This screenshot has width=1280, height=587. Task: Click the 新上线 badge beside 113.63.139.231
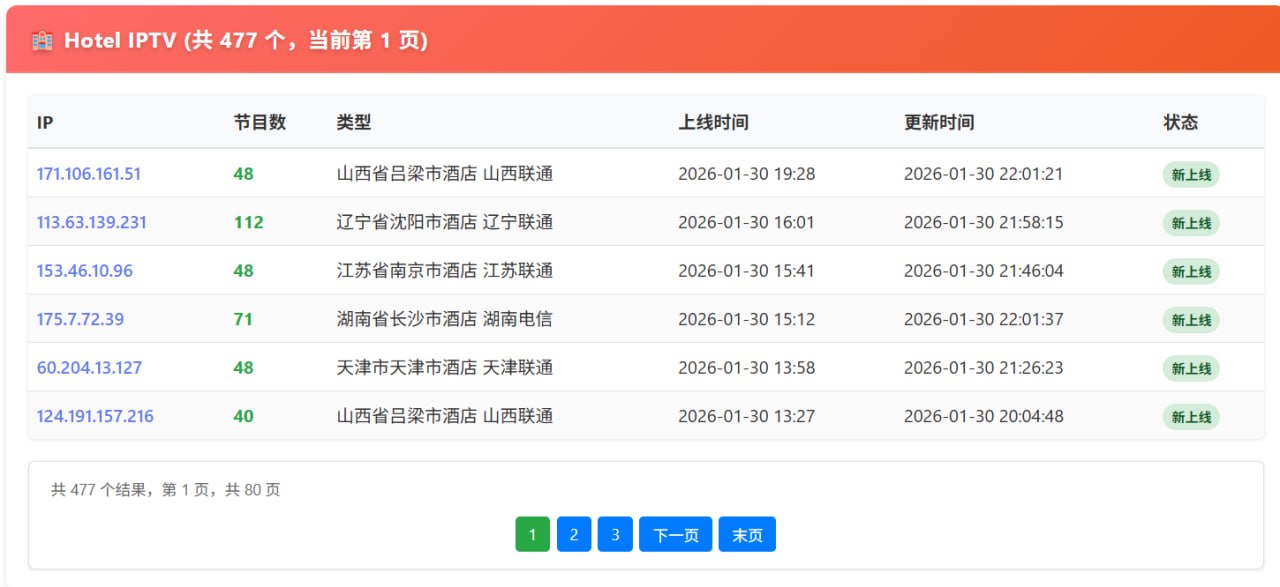point(1190,222)
